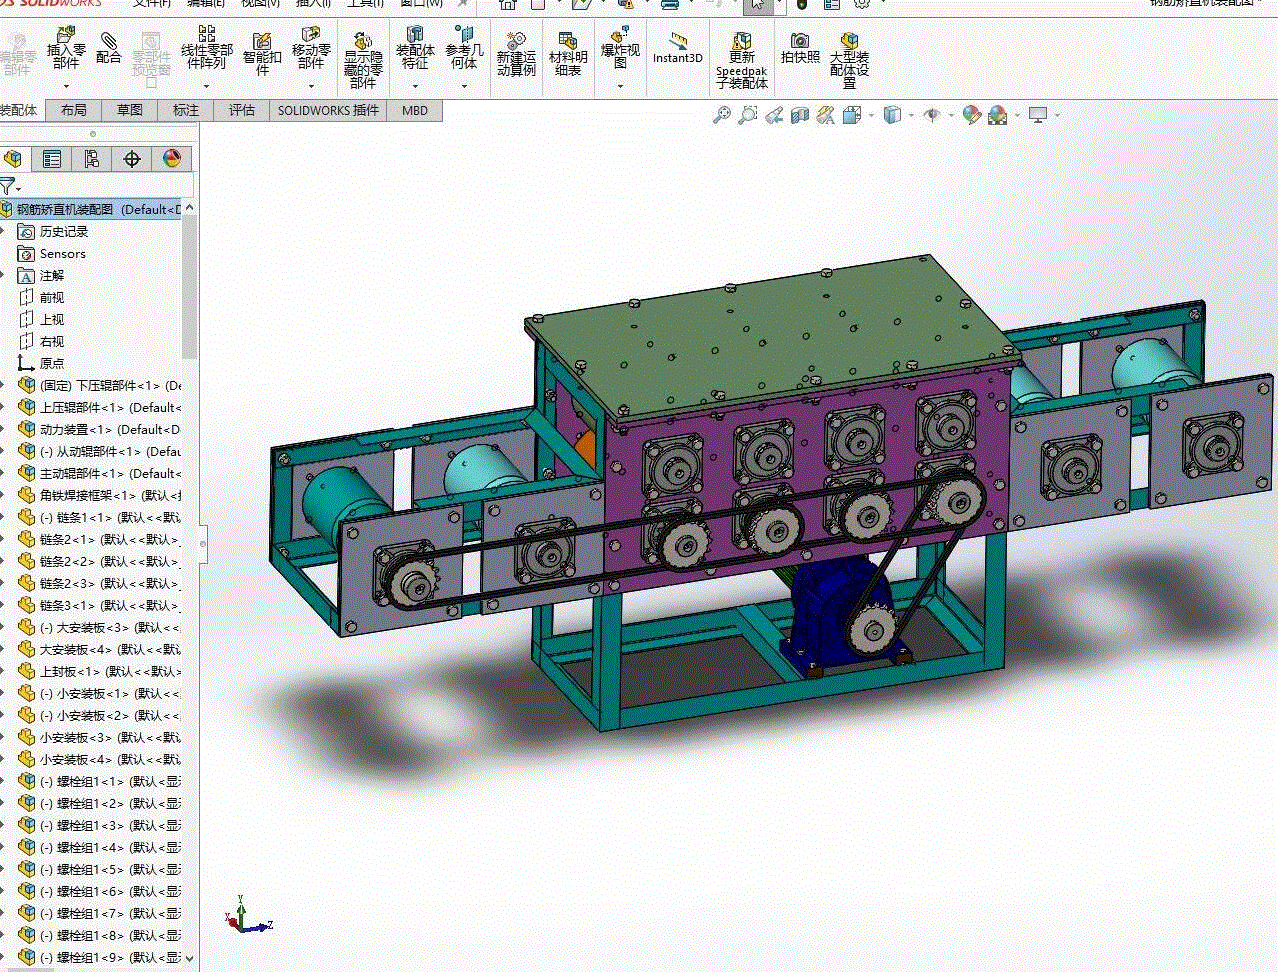Click the 智能扣件 (Smart Fasteners) tool

click(262, 53)
